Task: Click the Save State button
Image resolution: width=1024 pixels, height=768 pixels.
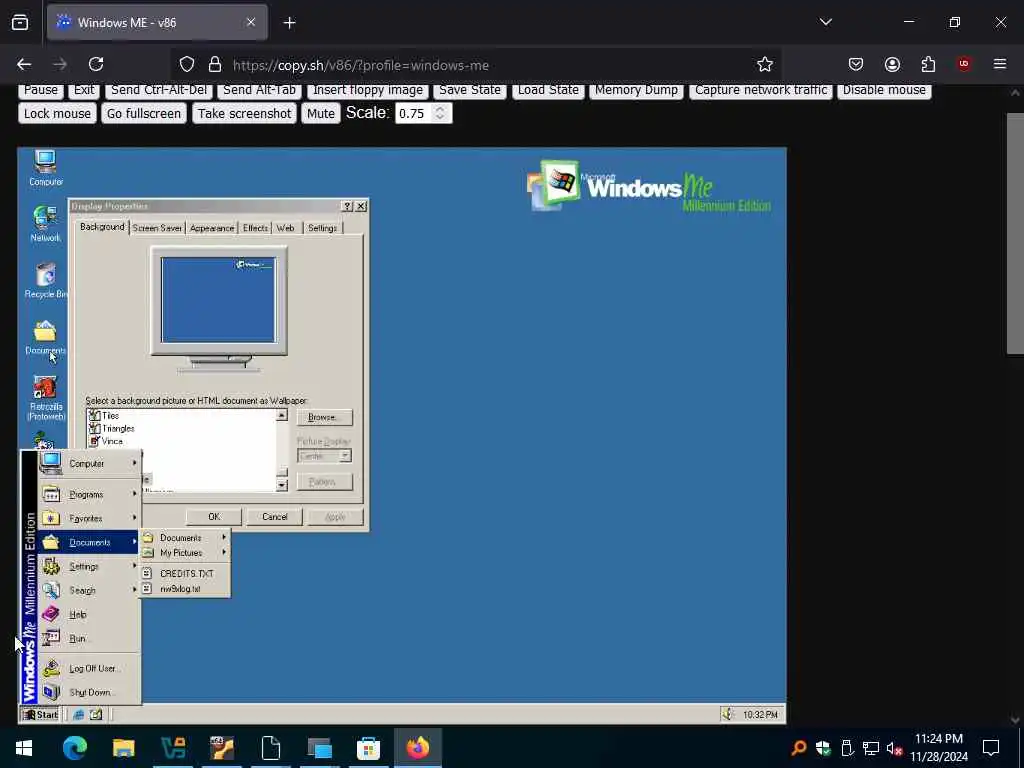Action: pos(470,90)
